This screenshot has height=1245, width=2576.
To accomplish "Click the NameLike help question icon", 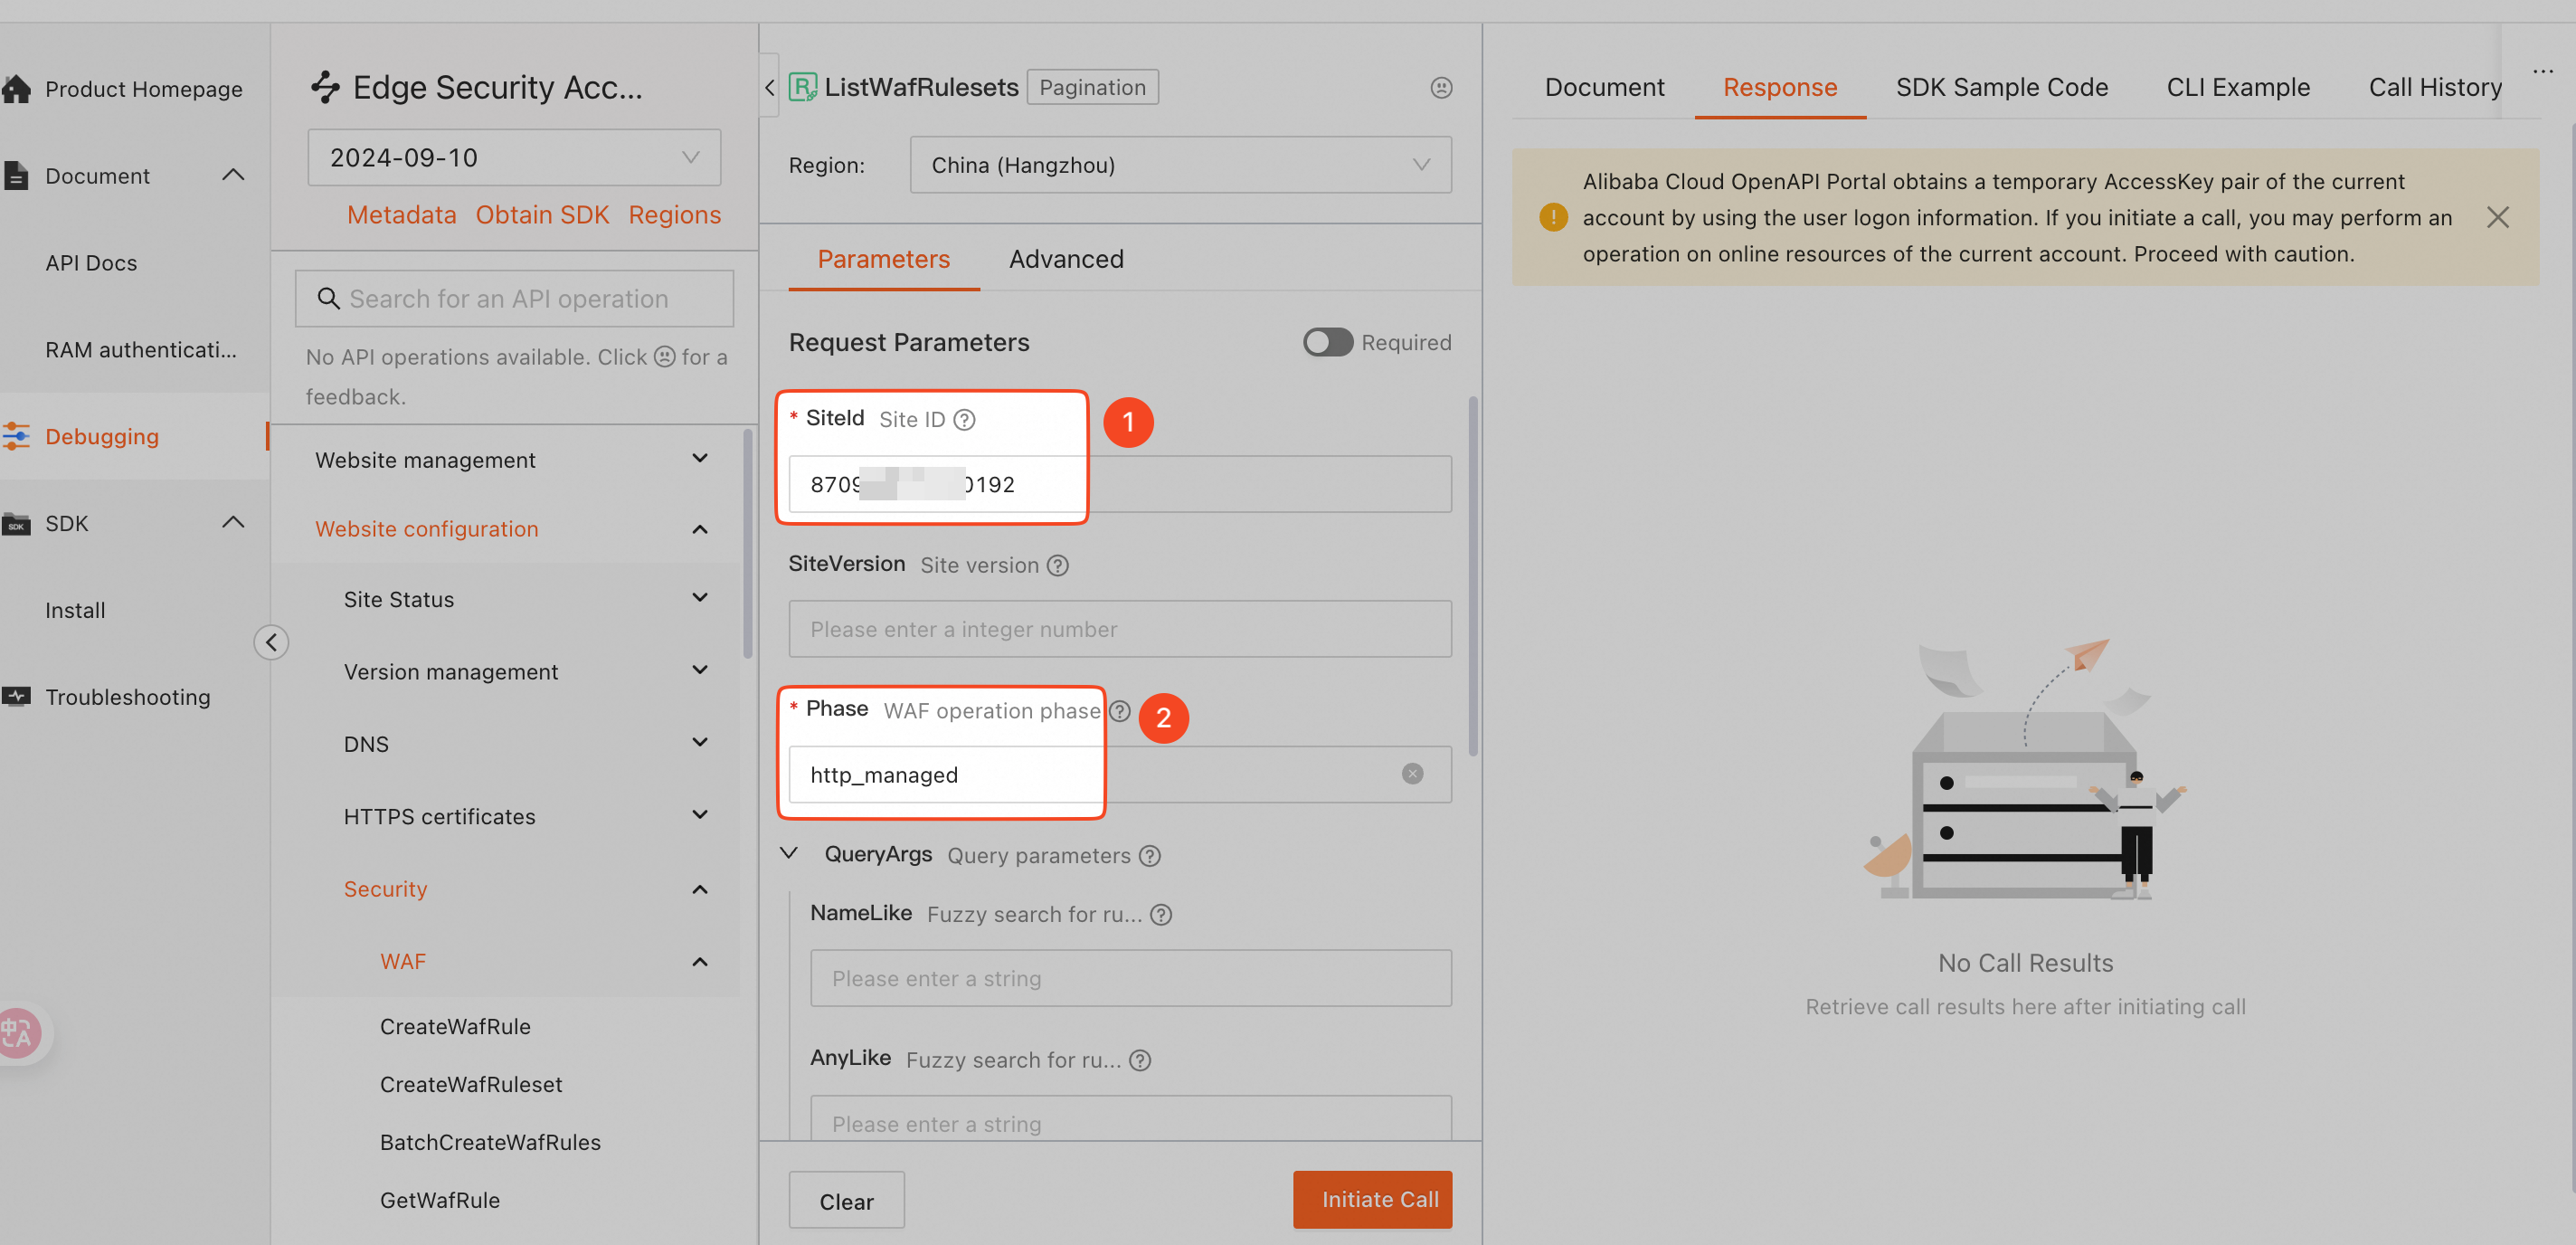I will pos(1161,915).
